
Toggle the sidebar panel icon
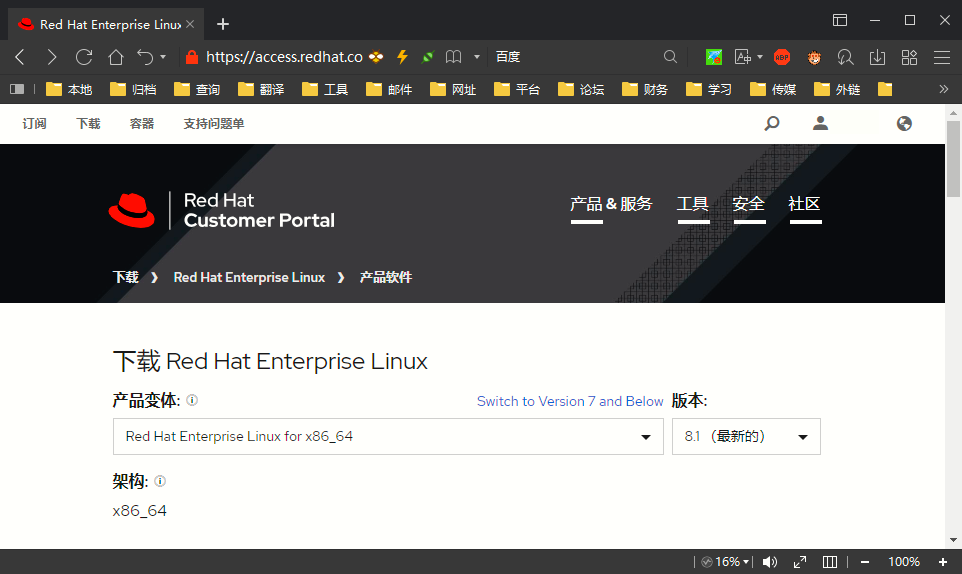click(17, 90)
